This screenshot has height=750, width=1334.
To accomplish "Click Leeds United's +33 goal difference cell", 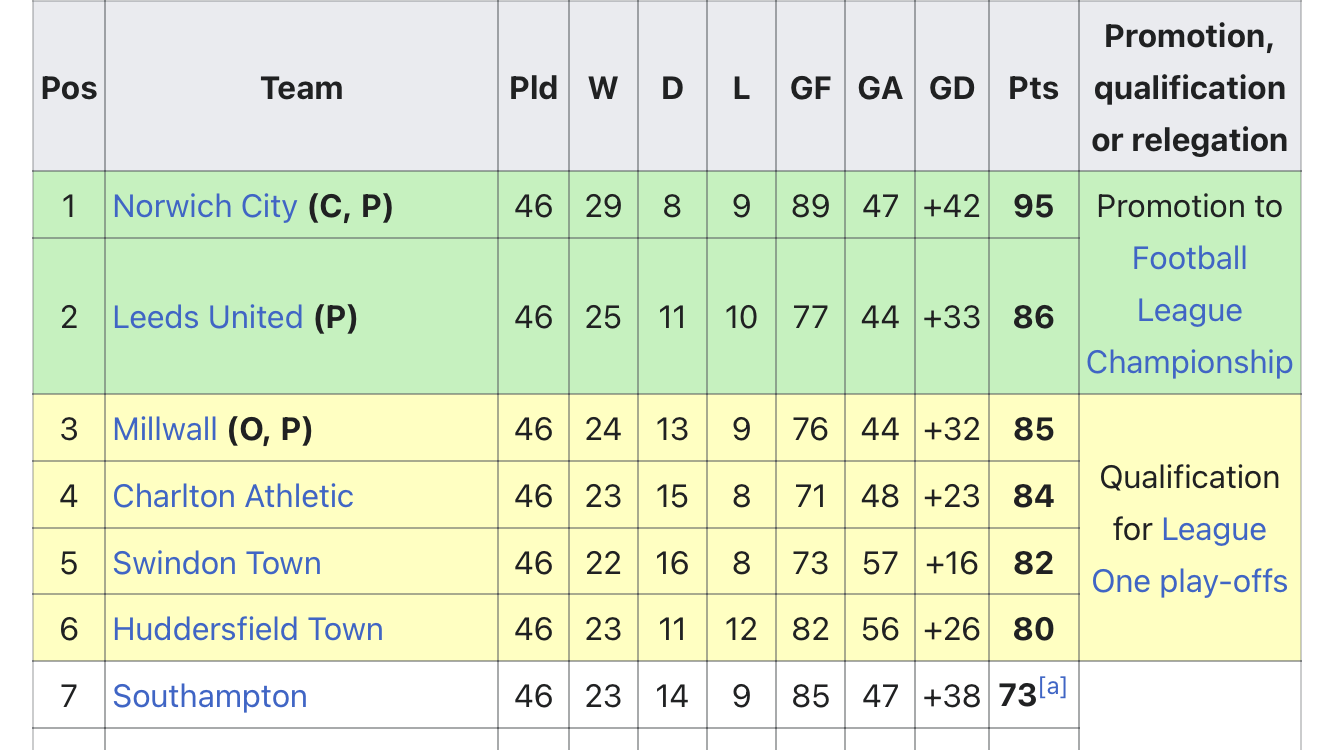I will tap(952, 316).
